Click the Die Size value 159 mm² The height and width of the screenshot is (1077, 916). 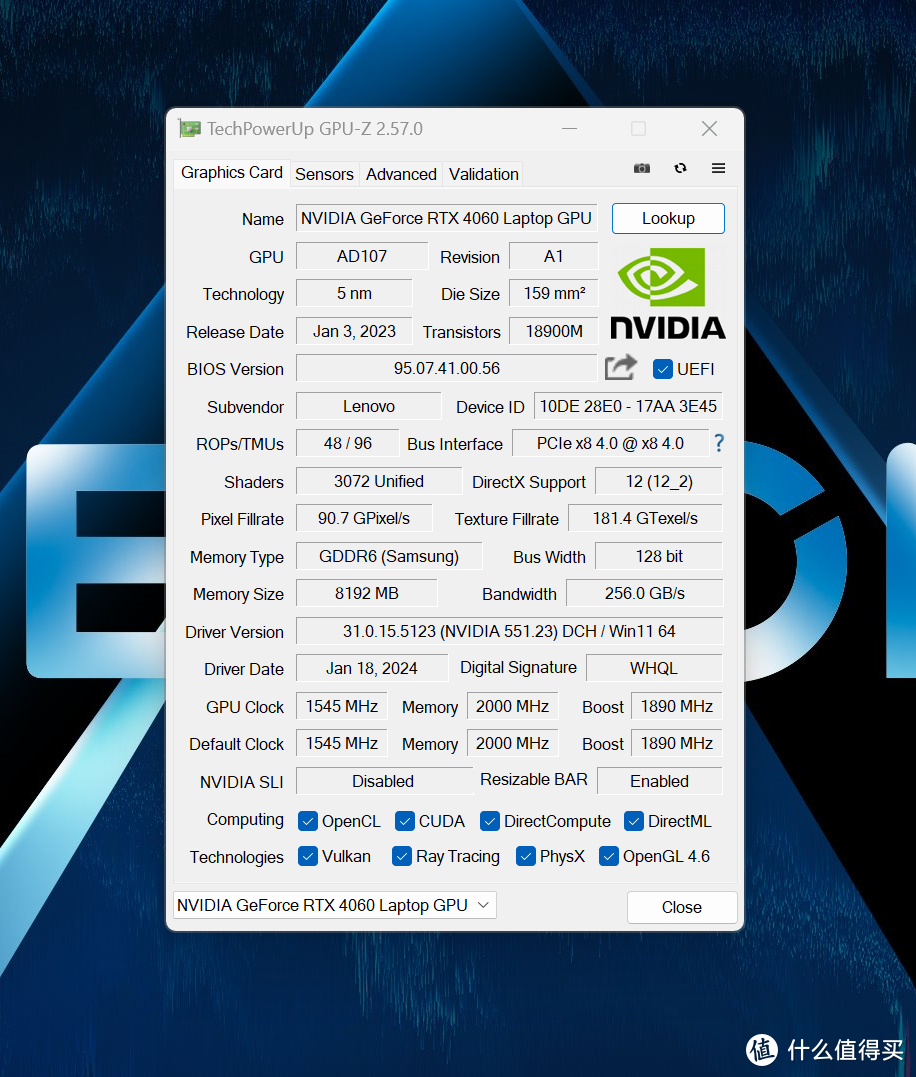553,293
